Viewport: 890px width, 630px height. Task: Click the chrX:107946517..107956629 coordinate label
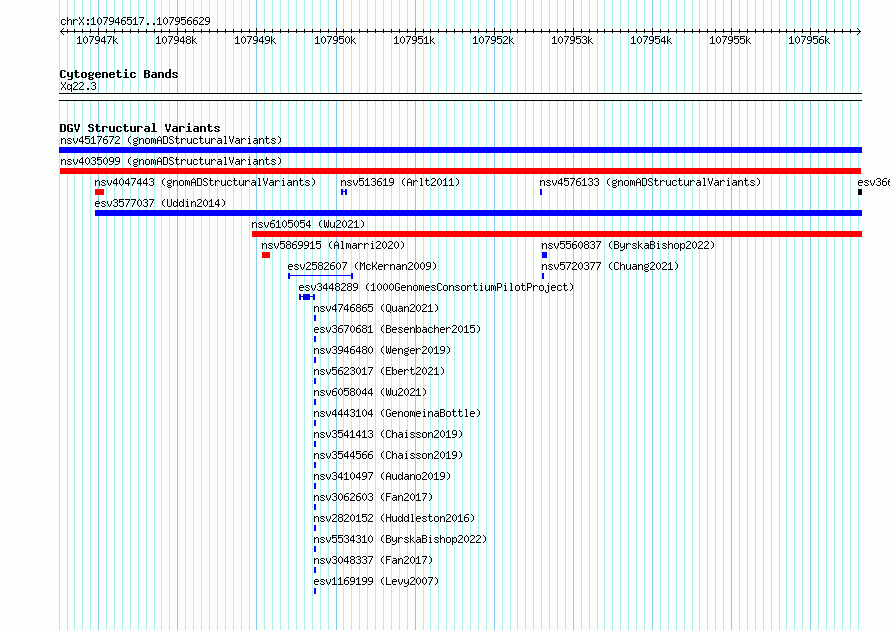click(135, 21)
